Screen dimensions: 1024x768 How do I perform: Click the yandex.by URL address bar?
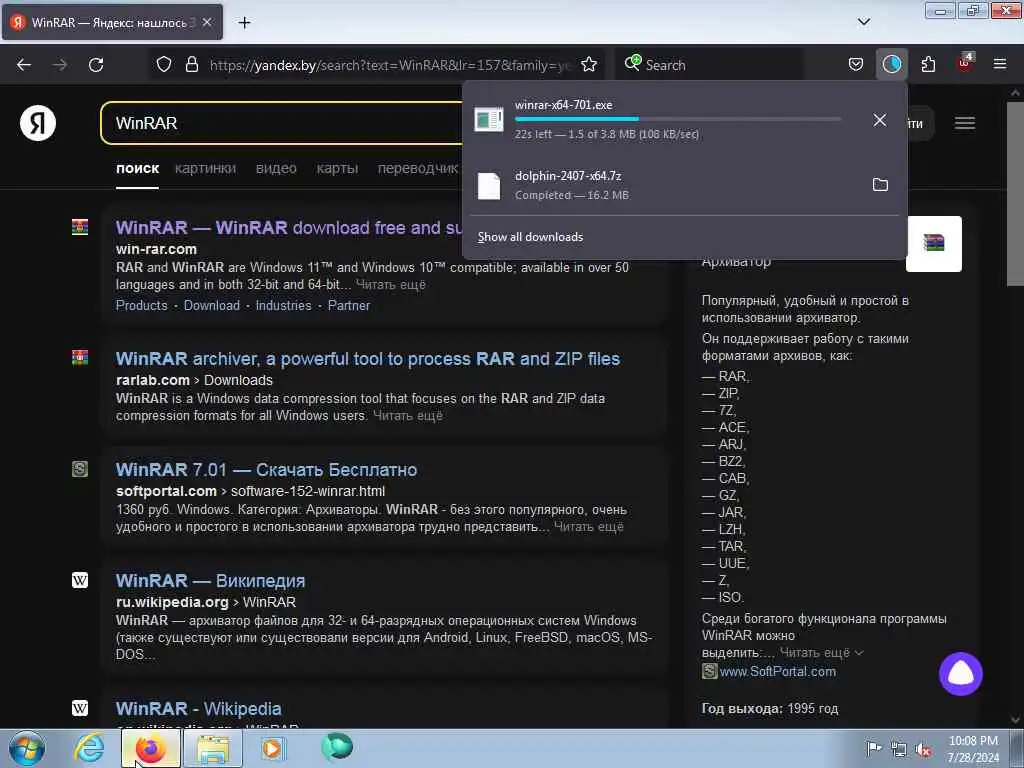pos(389,65)
